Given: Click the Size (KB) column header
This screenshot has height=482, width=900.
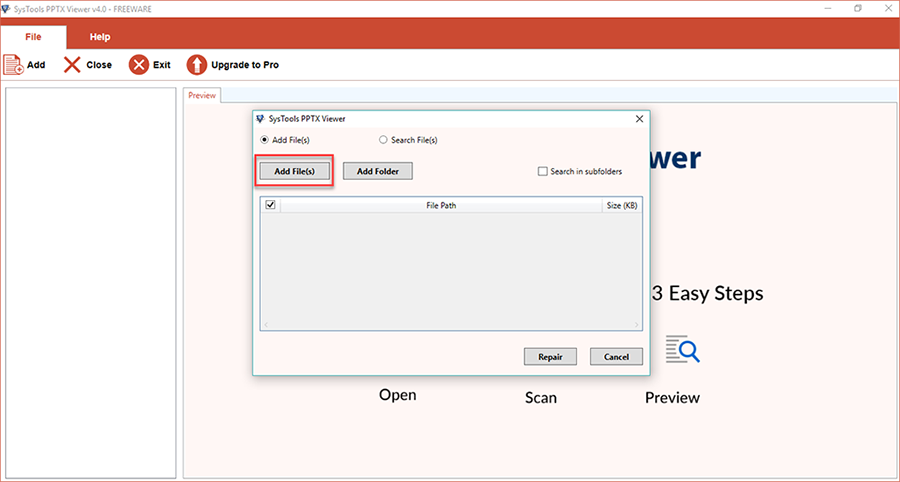Looking at the screenshot, I should point(622,205).
